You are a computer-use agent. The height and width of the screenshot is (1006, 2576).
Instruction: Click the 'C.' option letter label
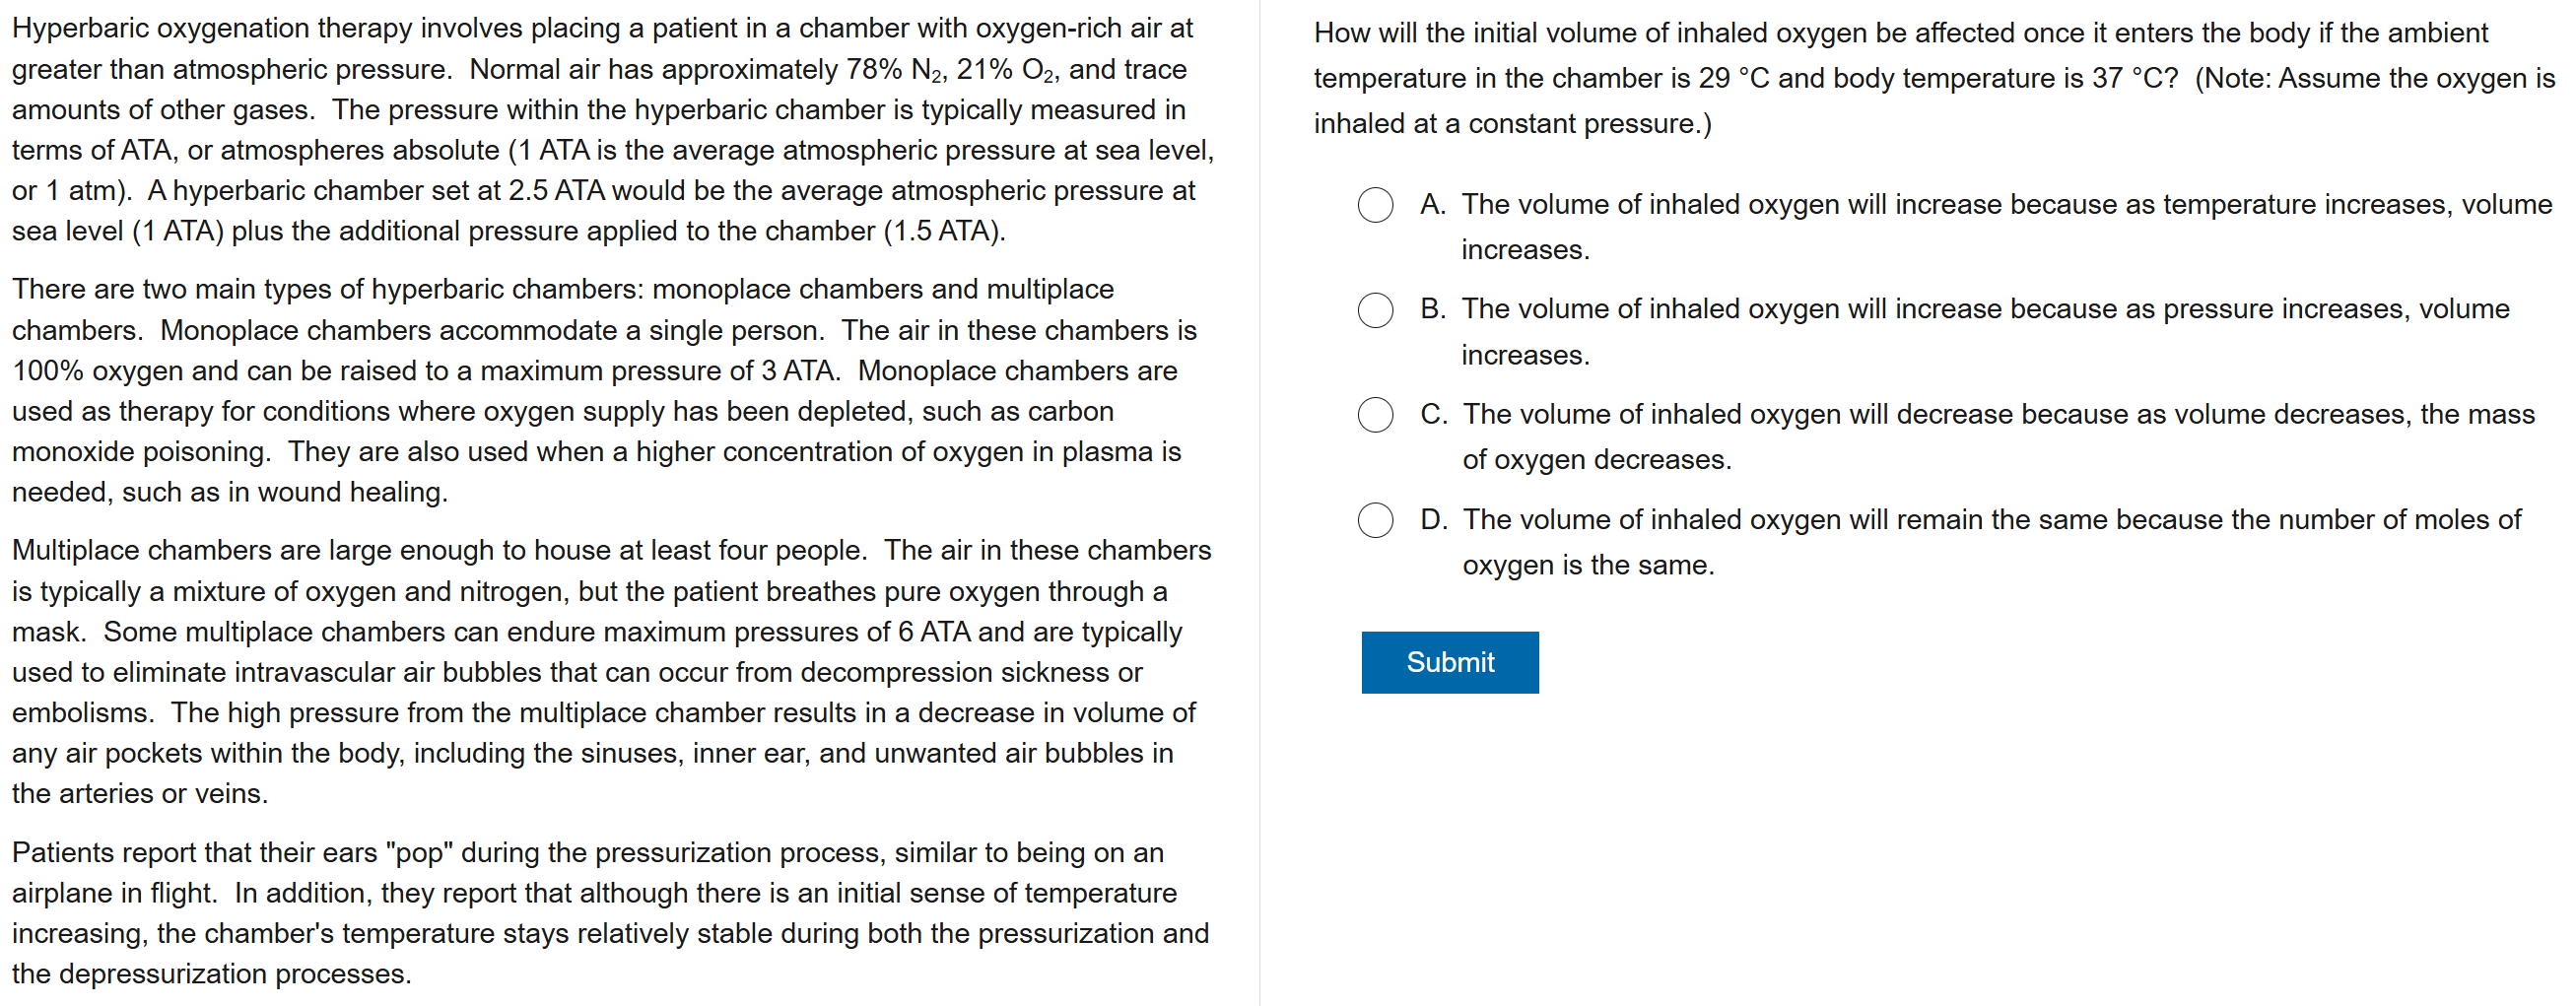point(1433,415)
